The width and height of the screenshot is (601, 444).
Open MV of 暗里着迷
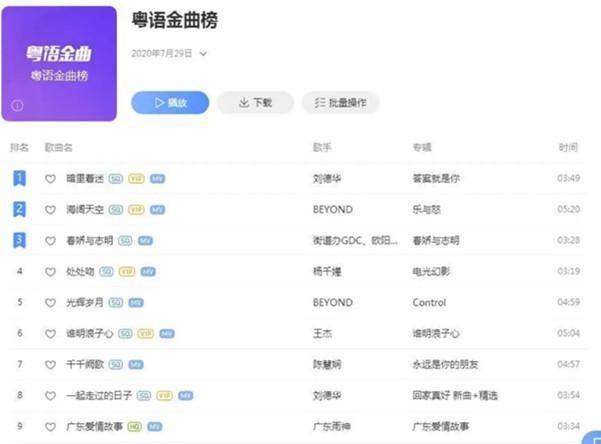(157, 179)
